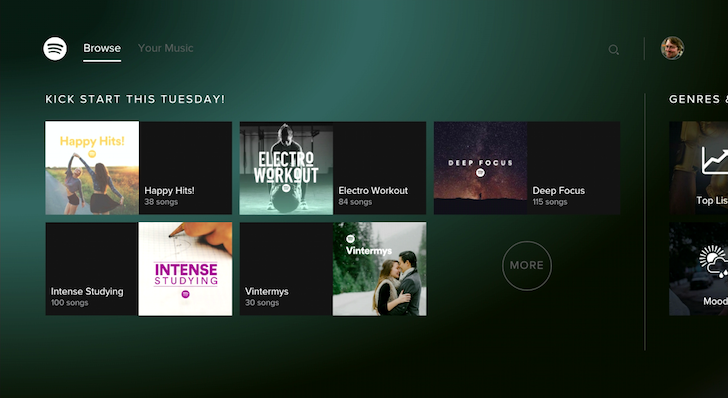The image size is (728, 398).
Task: Select the Top Lists chart icon
Action: coord(714,160)
